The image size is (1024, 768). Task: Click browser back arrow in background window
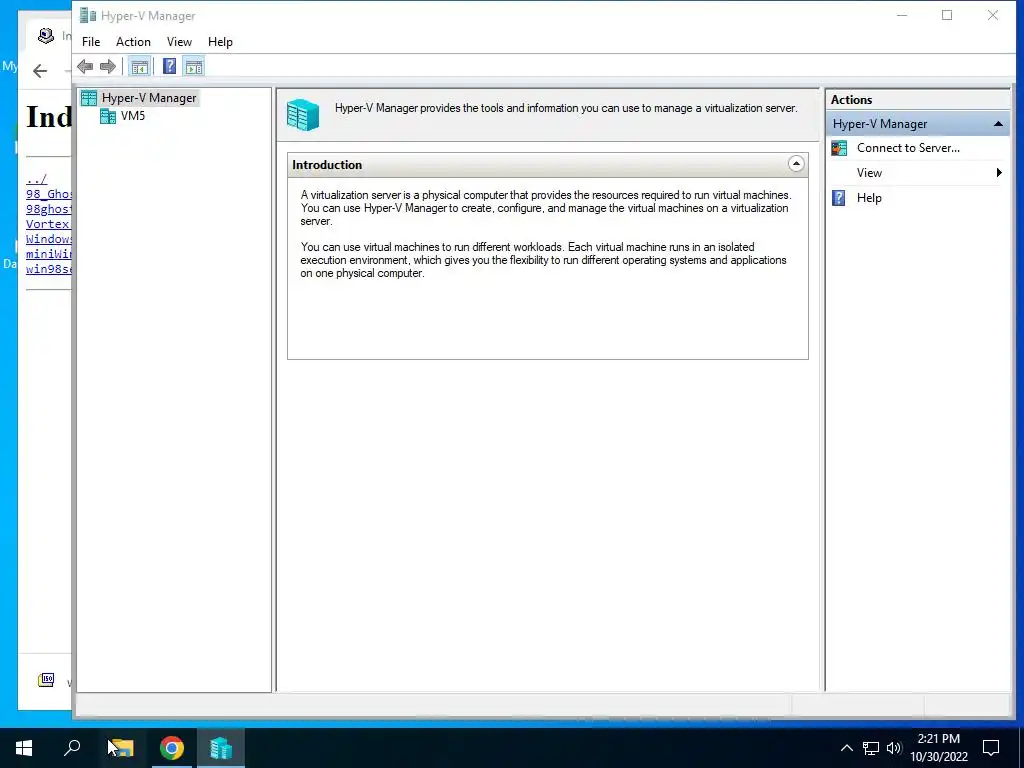40,71
